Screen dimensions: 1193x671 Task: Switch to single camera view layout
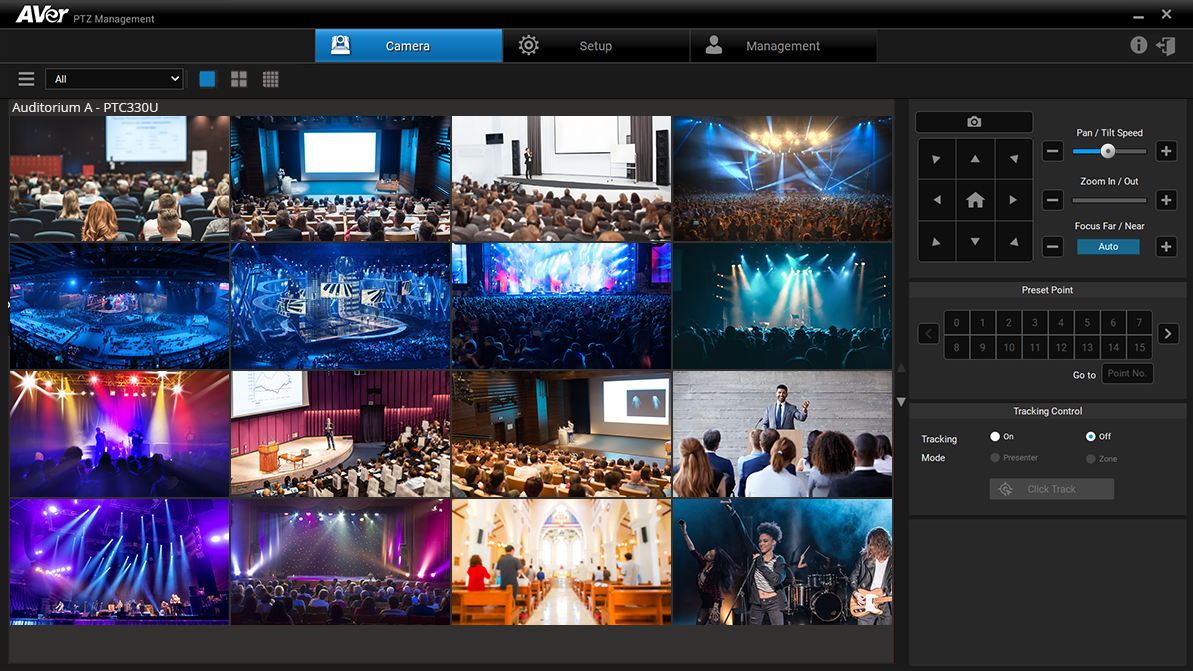click(207, 79)
